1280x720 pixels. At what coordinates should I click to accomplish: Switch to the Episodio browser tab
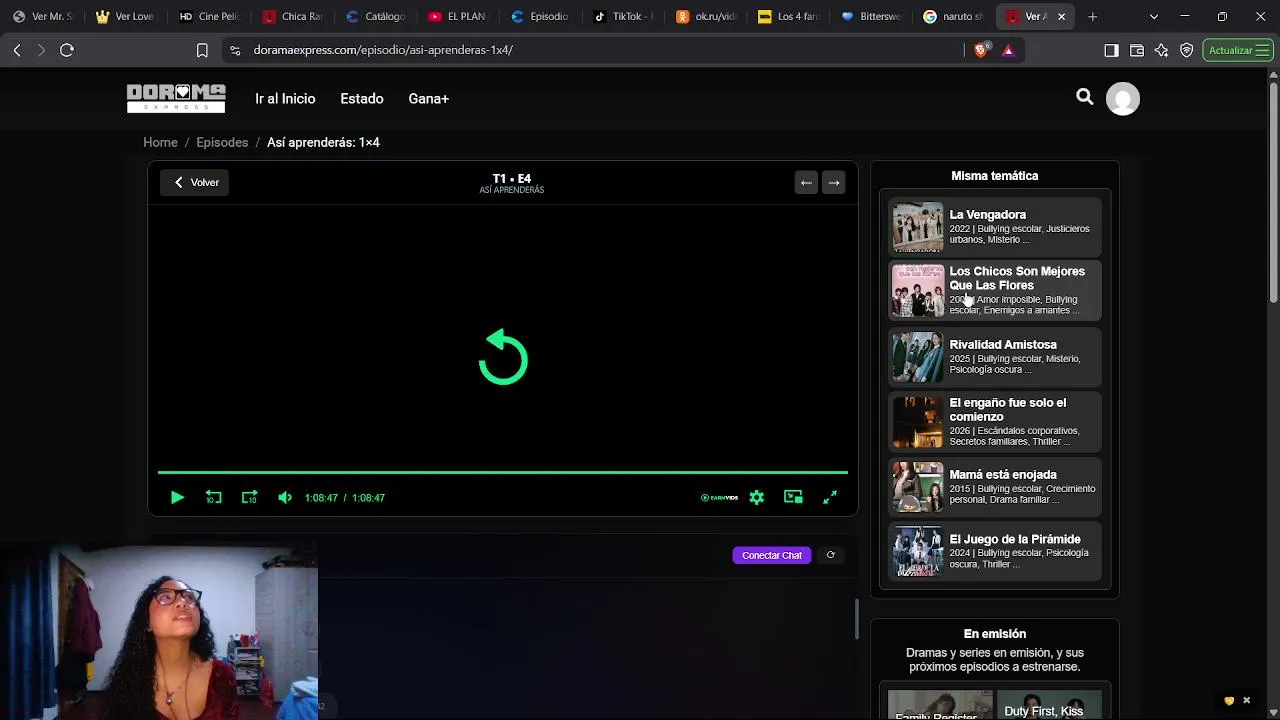click(x=541, y=16)
